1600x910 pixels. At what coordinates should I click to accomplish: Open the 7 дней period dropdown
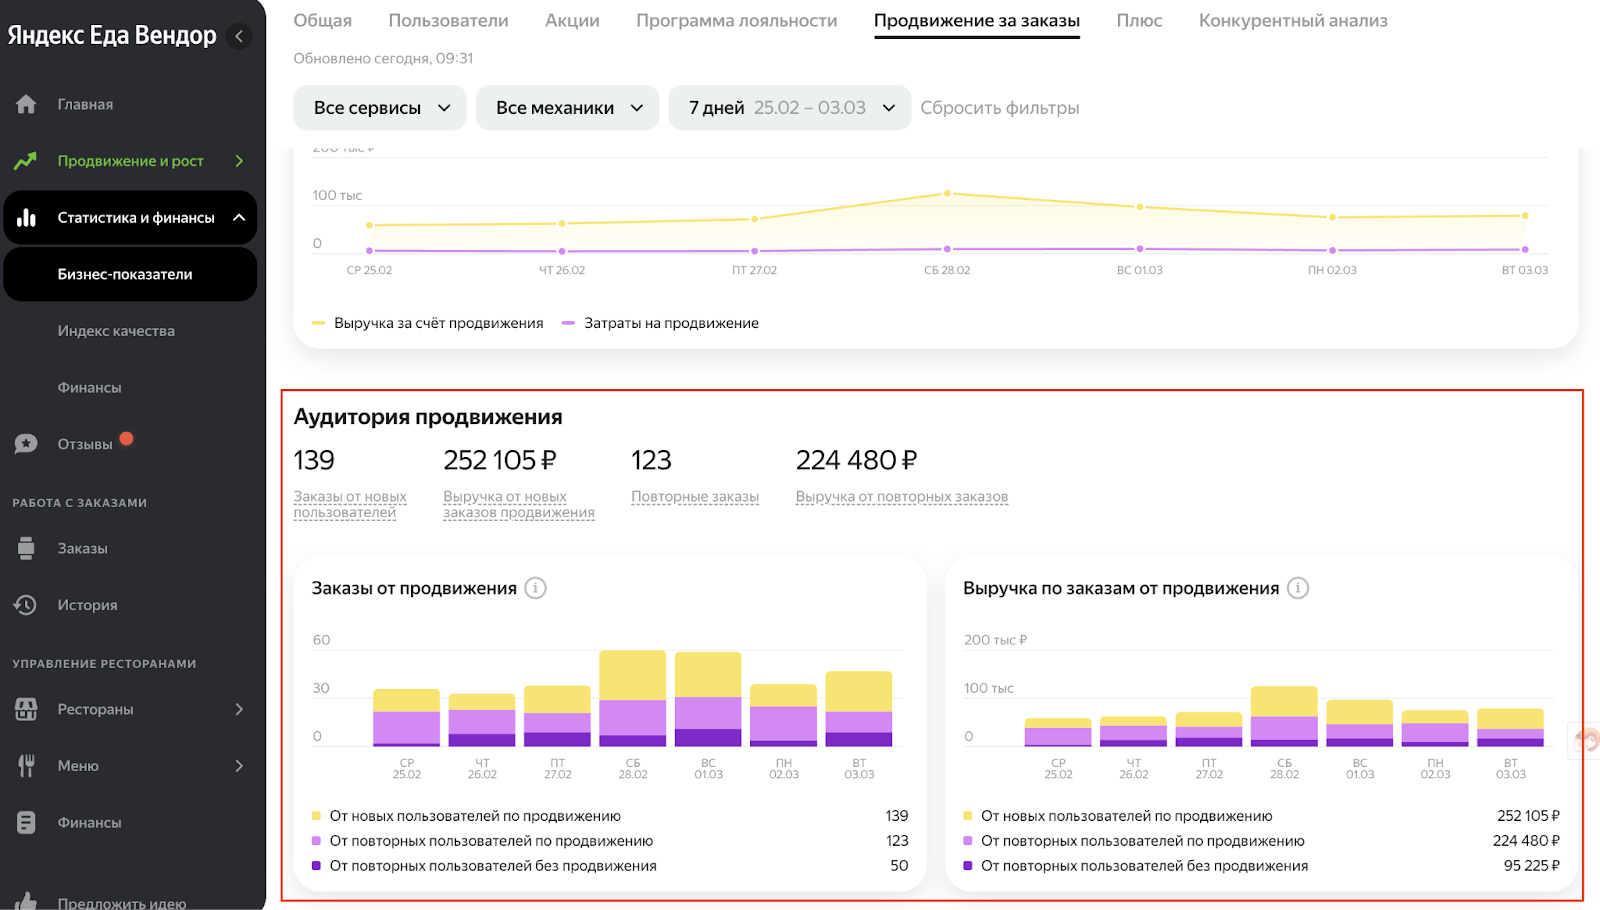click(x=789, y=108)
